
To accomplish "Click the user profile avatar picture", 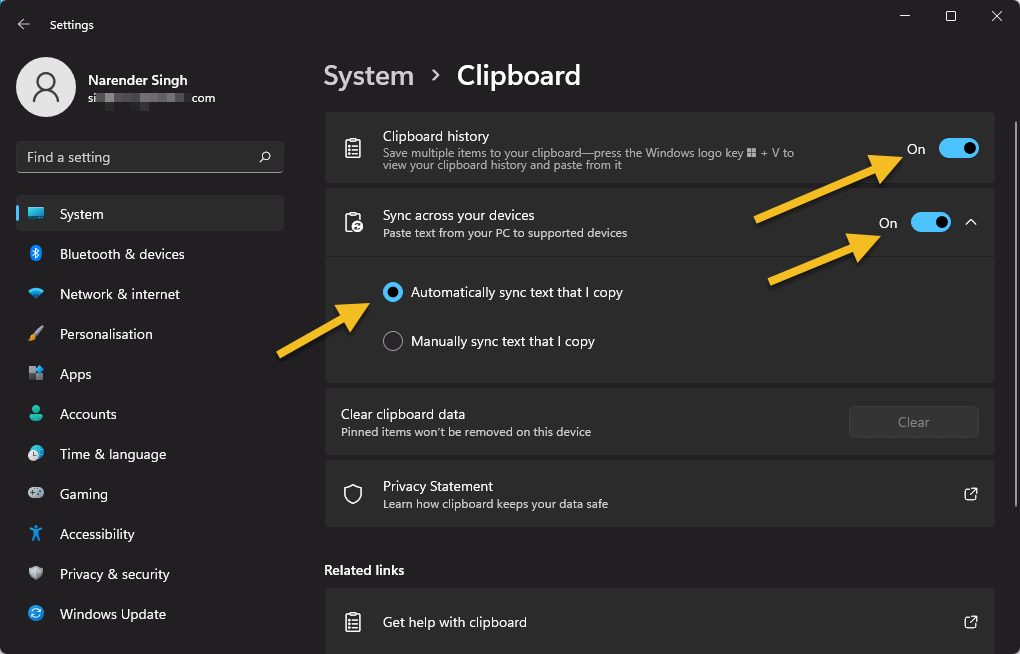I will [x=46, y=87].
